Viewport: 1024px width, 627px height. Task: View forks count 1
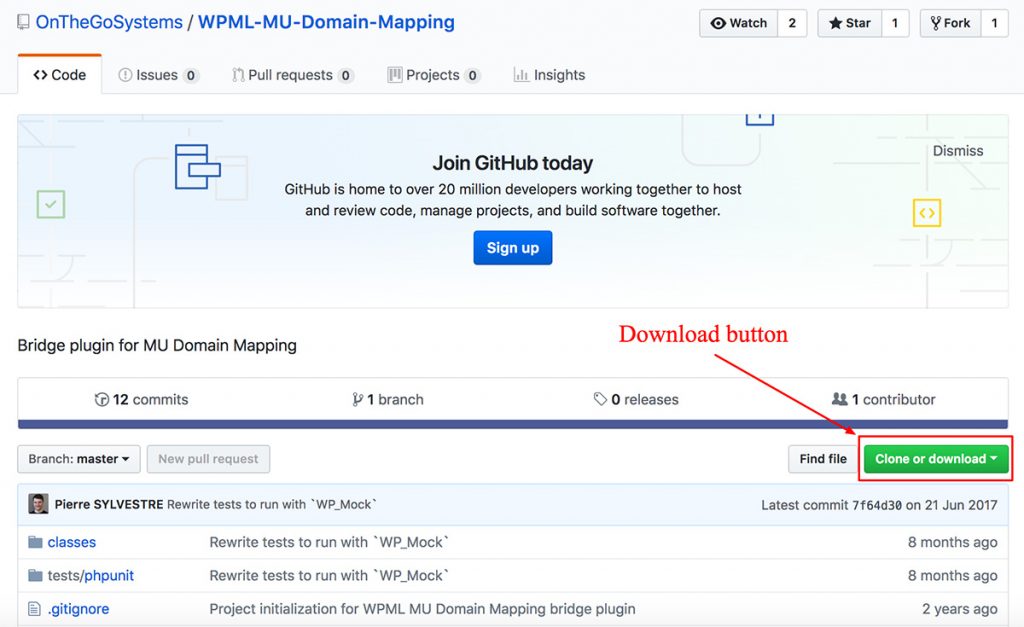[995, 23]
